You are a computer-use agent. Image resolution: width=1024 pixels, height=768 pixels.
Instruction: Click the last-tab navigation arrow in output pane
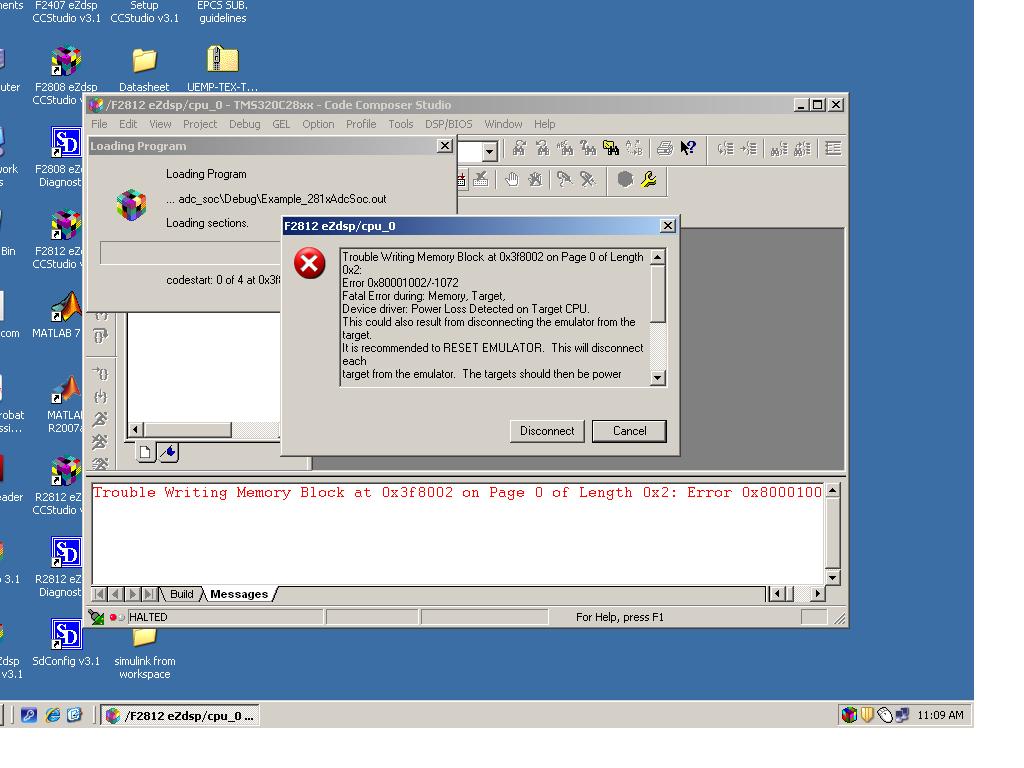tap(150, 594)
